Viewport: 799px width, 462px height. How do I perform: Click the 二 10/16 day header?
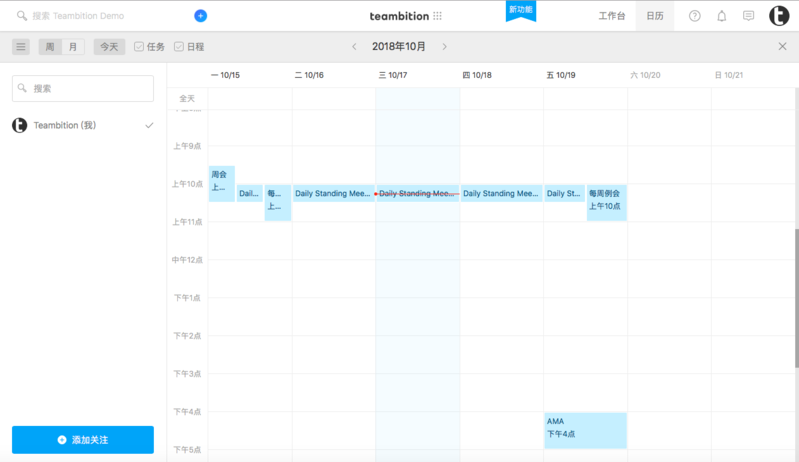(309, 75)
